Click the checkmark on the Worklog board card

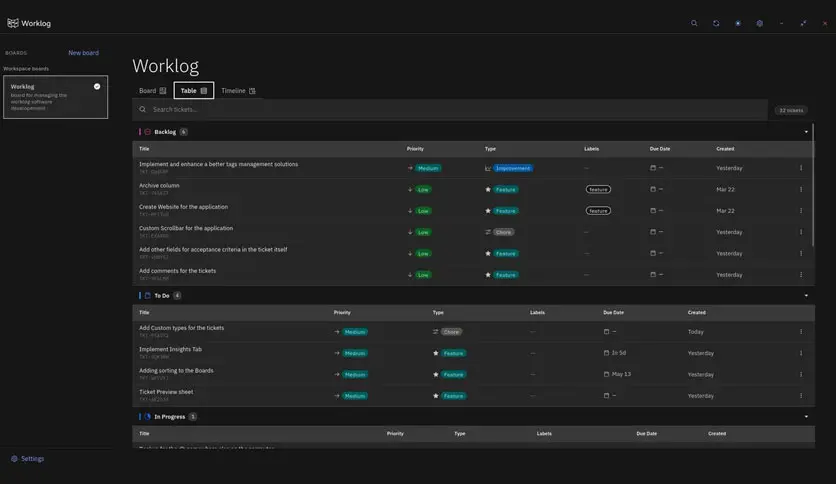97,86
